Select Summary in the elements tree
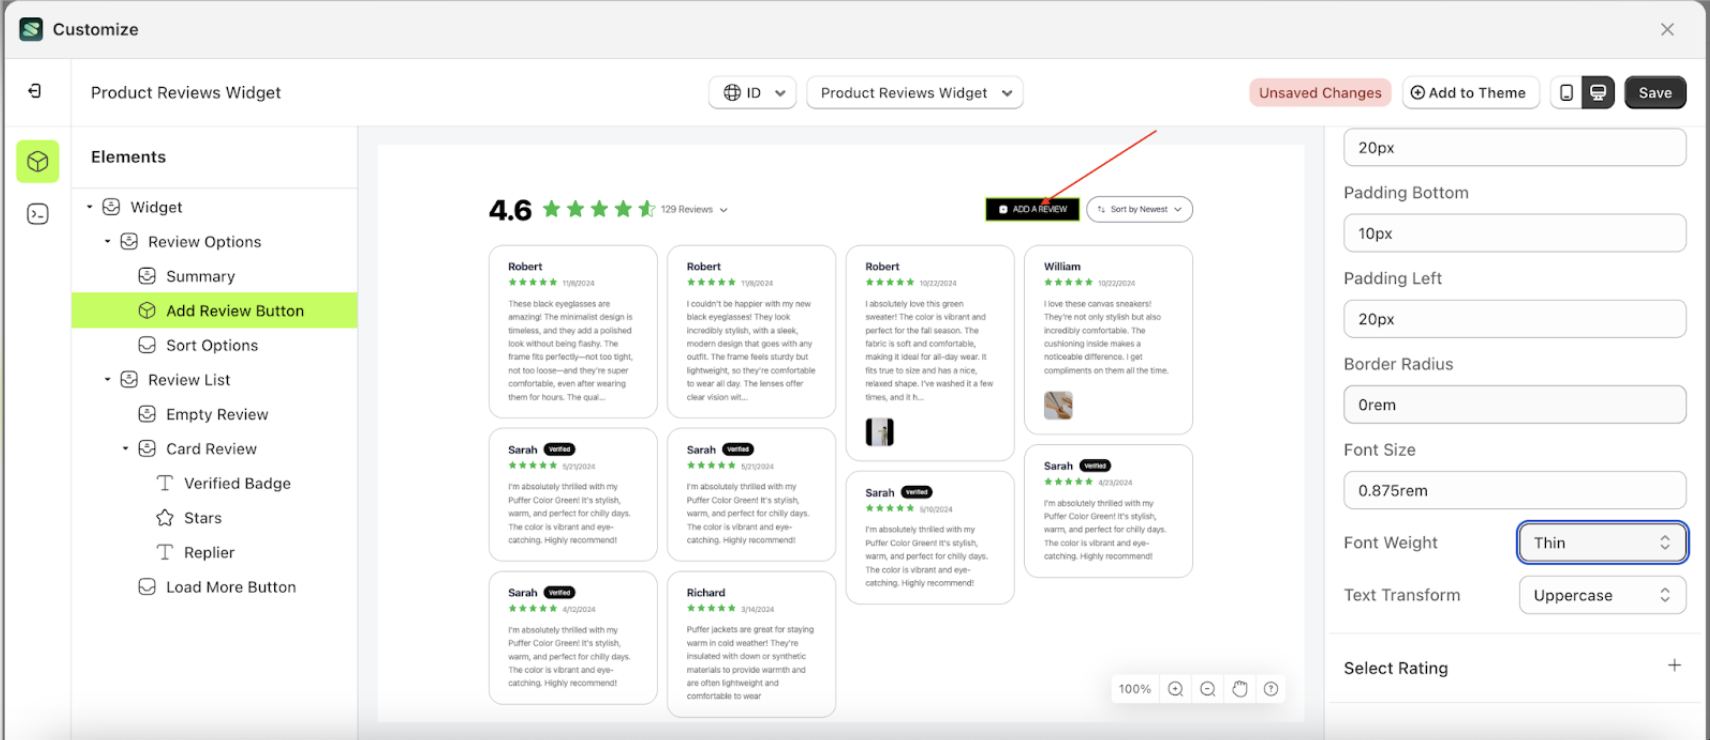Screen dimensions: 1710x740 pos(200,276)
